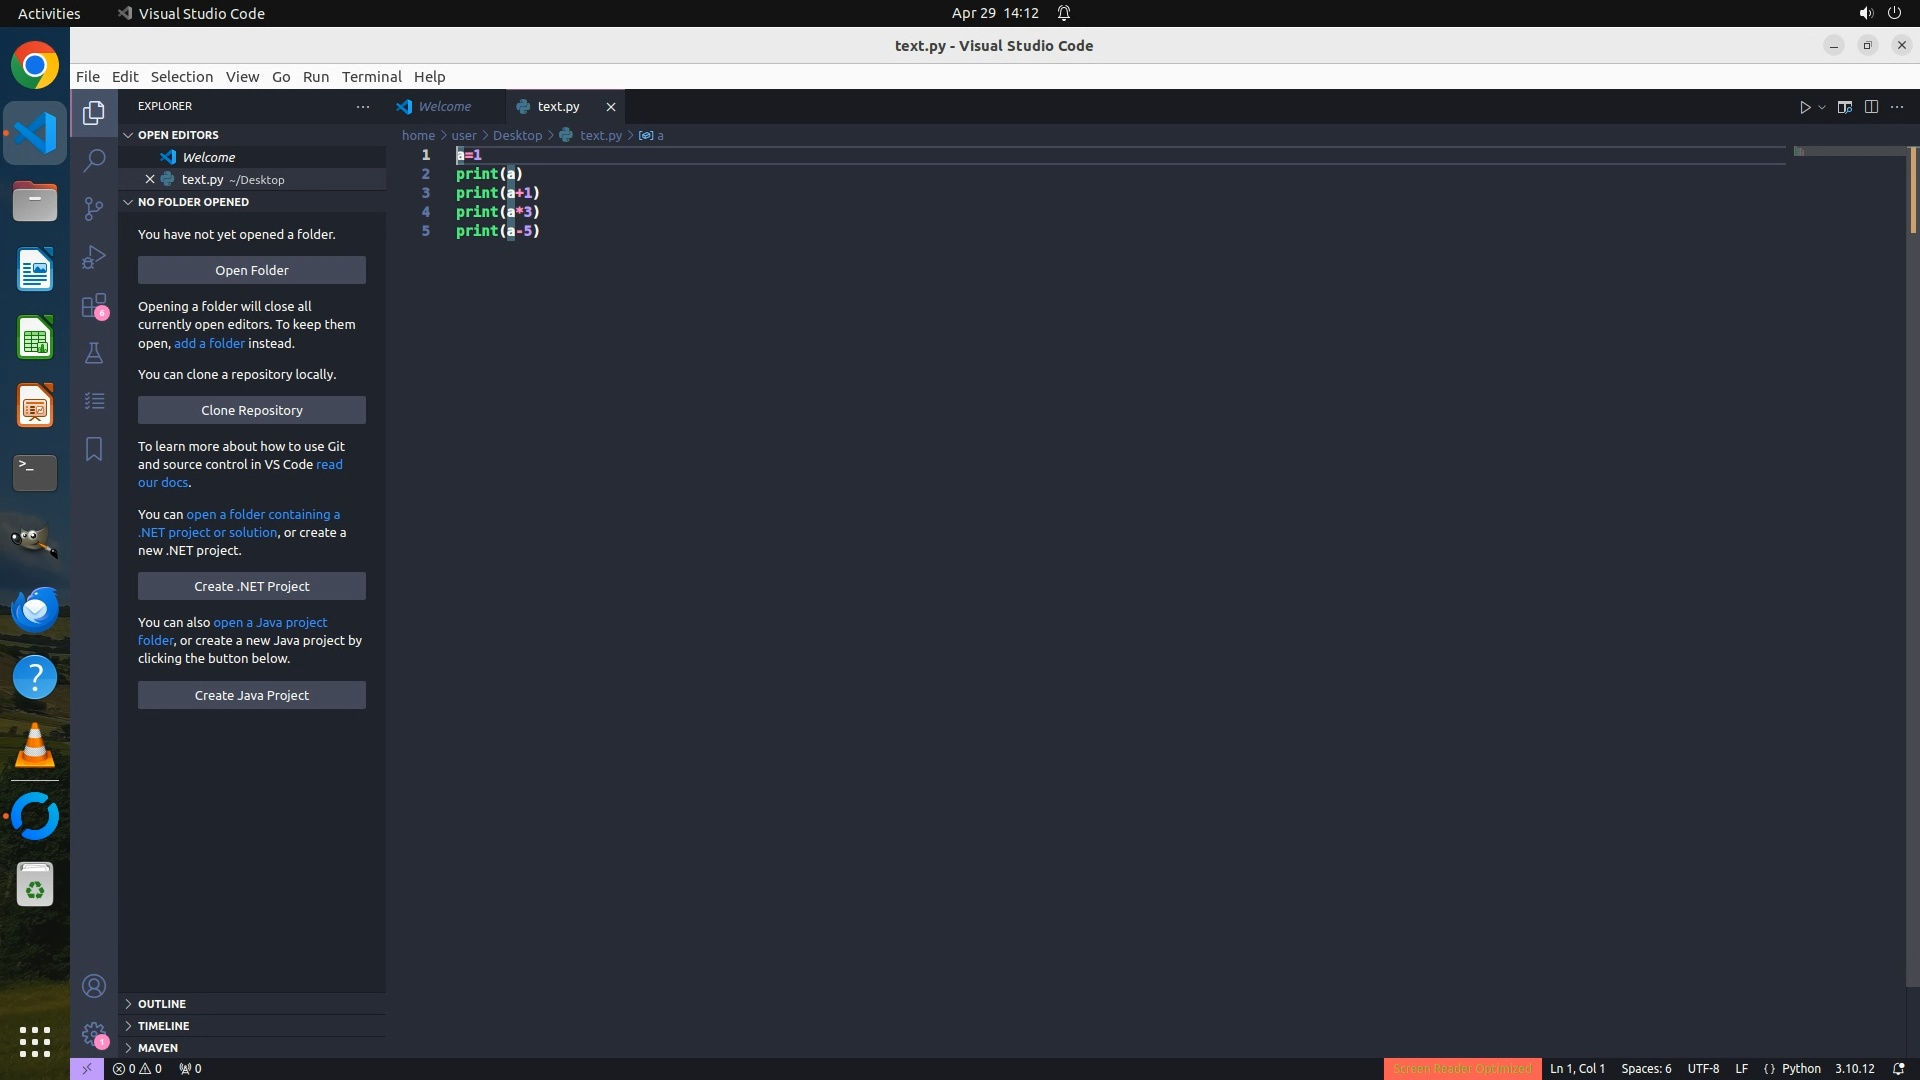This screenshot has width=1920, height=1080.
Task: Toggle notifications bell in status bar
Action: [x=1898, y=1069]
